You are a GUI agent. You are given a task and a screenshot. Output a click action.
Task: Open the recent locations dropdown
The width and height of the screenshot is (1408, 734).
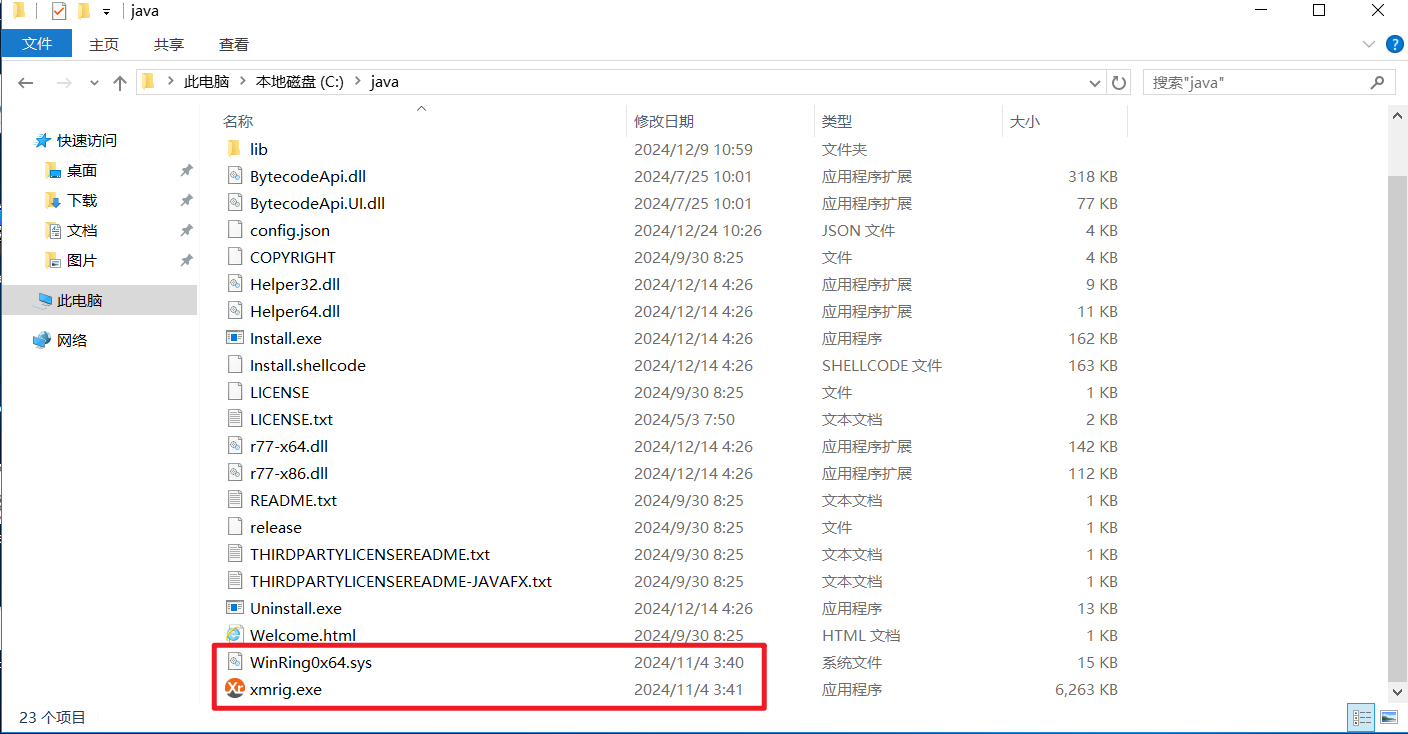coord(94,83)
